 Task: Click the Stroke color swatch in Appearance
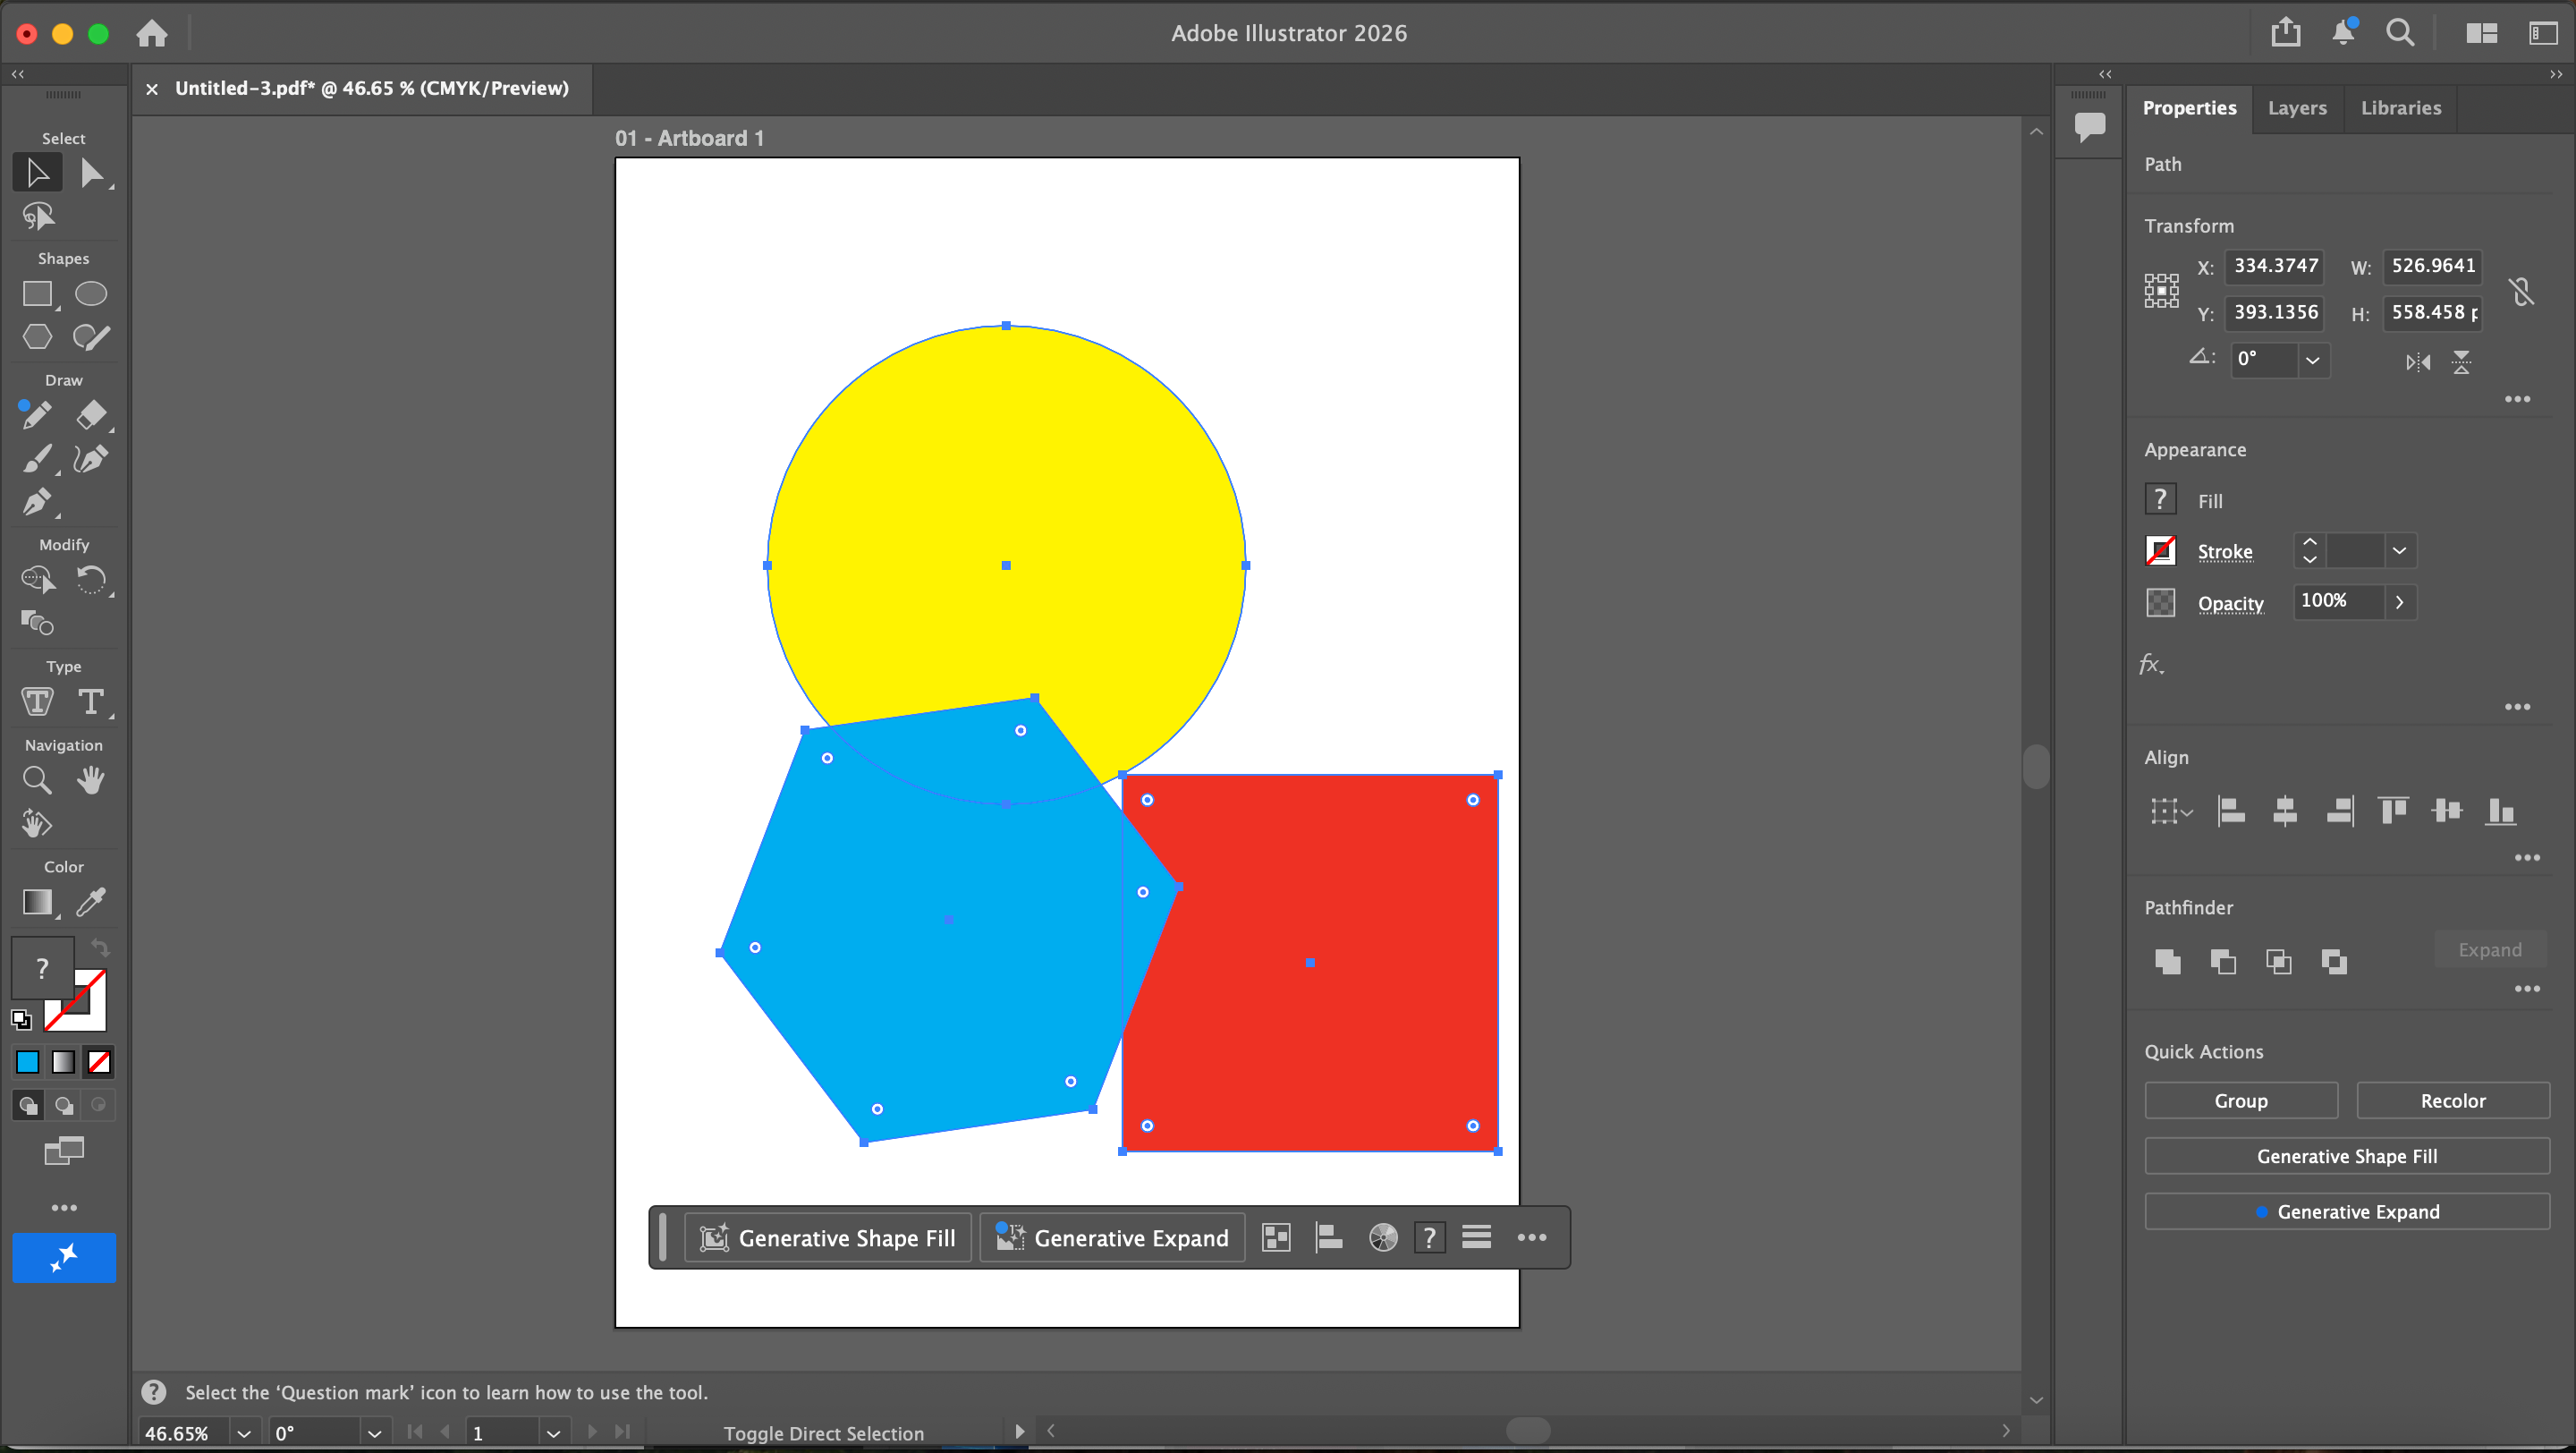(2160, 551)
